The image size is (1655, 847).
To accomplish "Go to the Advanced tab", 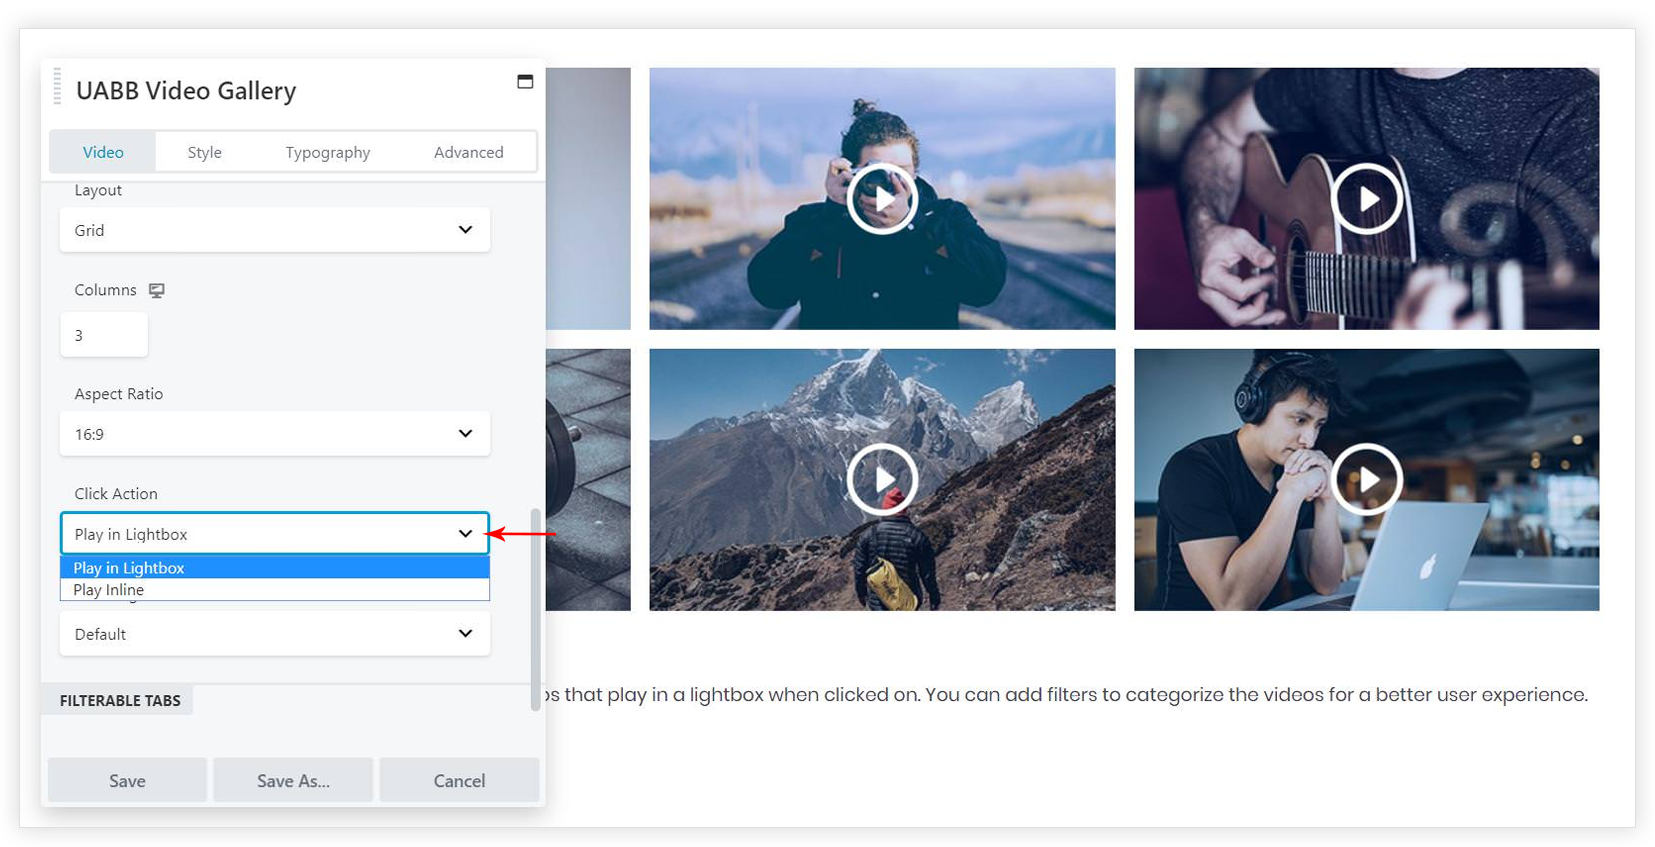I will pos(468,152).
